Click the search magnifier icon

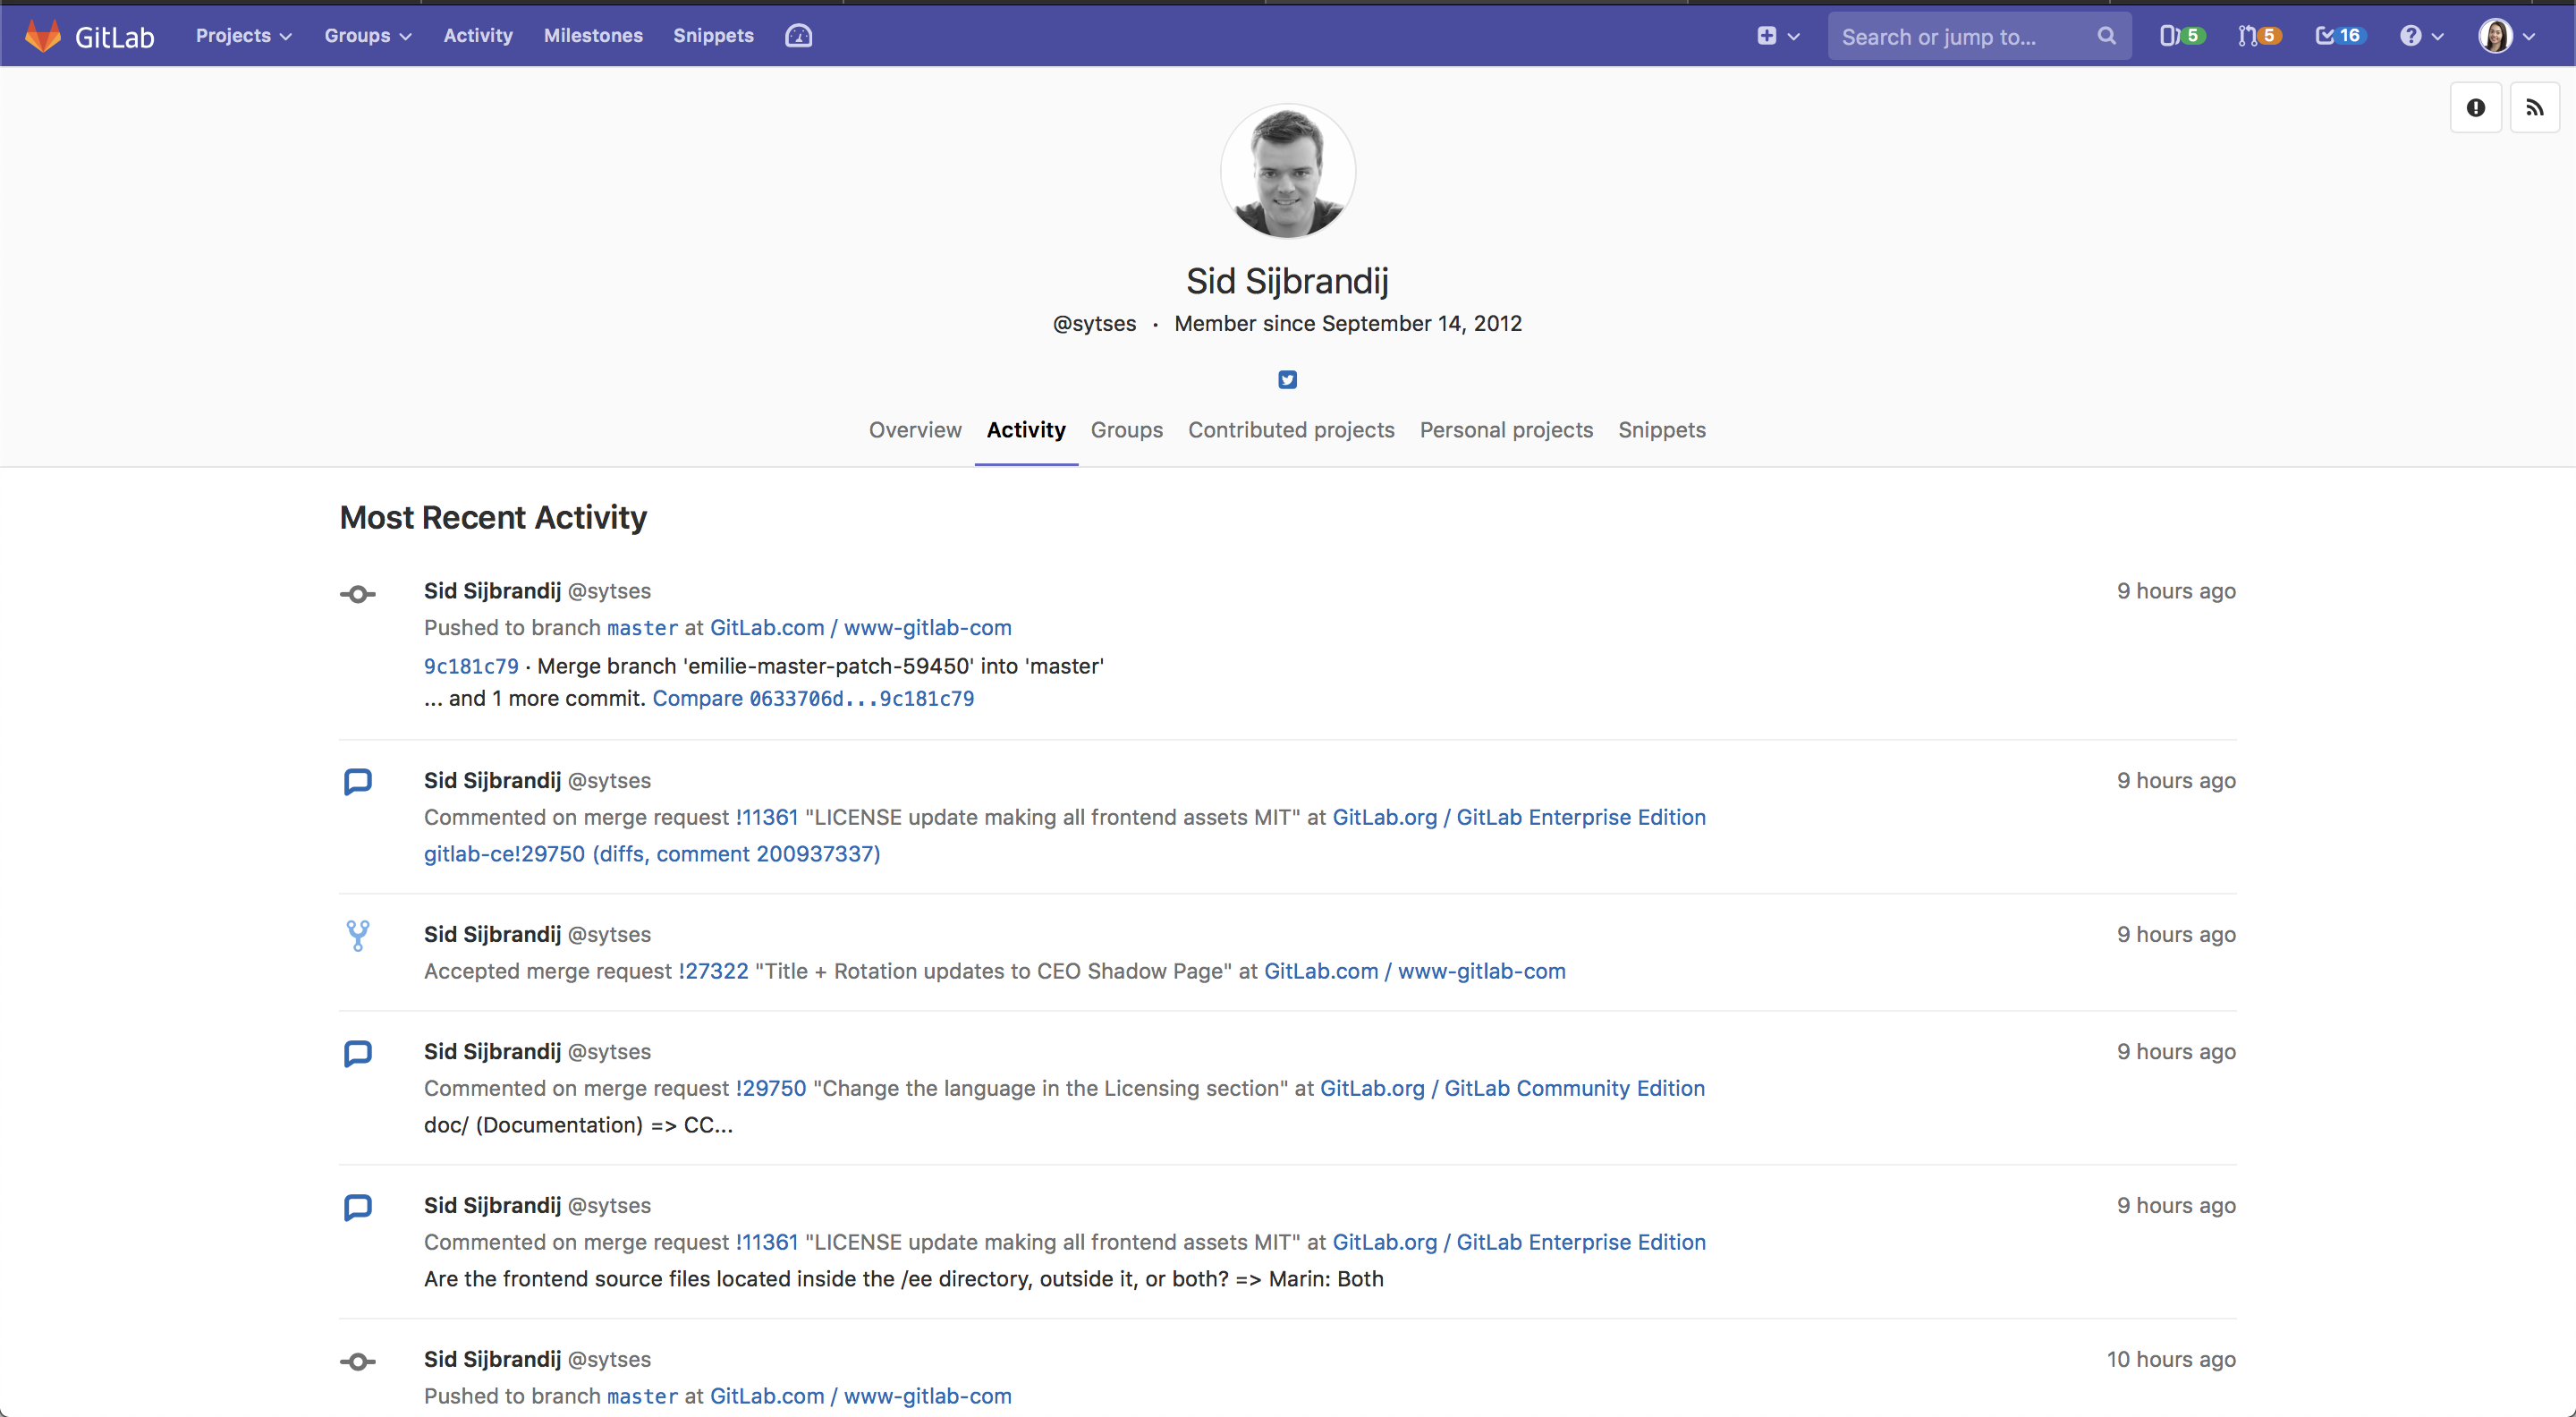[2106, 36]
